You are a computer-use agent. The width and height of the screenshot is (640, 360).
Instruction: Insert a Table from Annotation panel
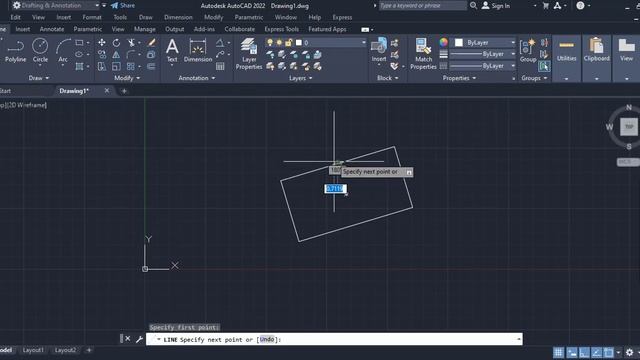click(x=220, y=66)
